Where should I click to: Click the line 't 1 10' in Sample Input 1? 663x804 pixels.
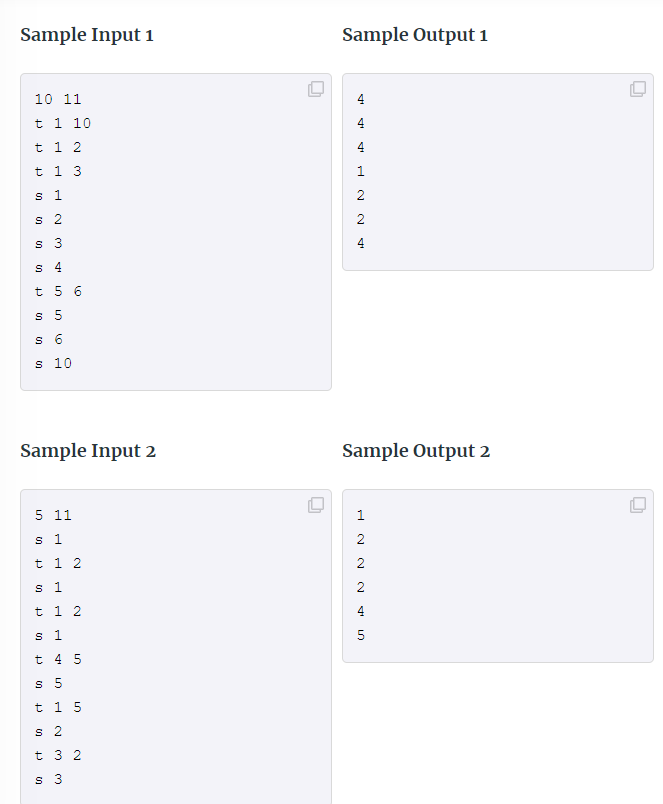click(x=60, y=123)
